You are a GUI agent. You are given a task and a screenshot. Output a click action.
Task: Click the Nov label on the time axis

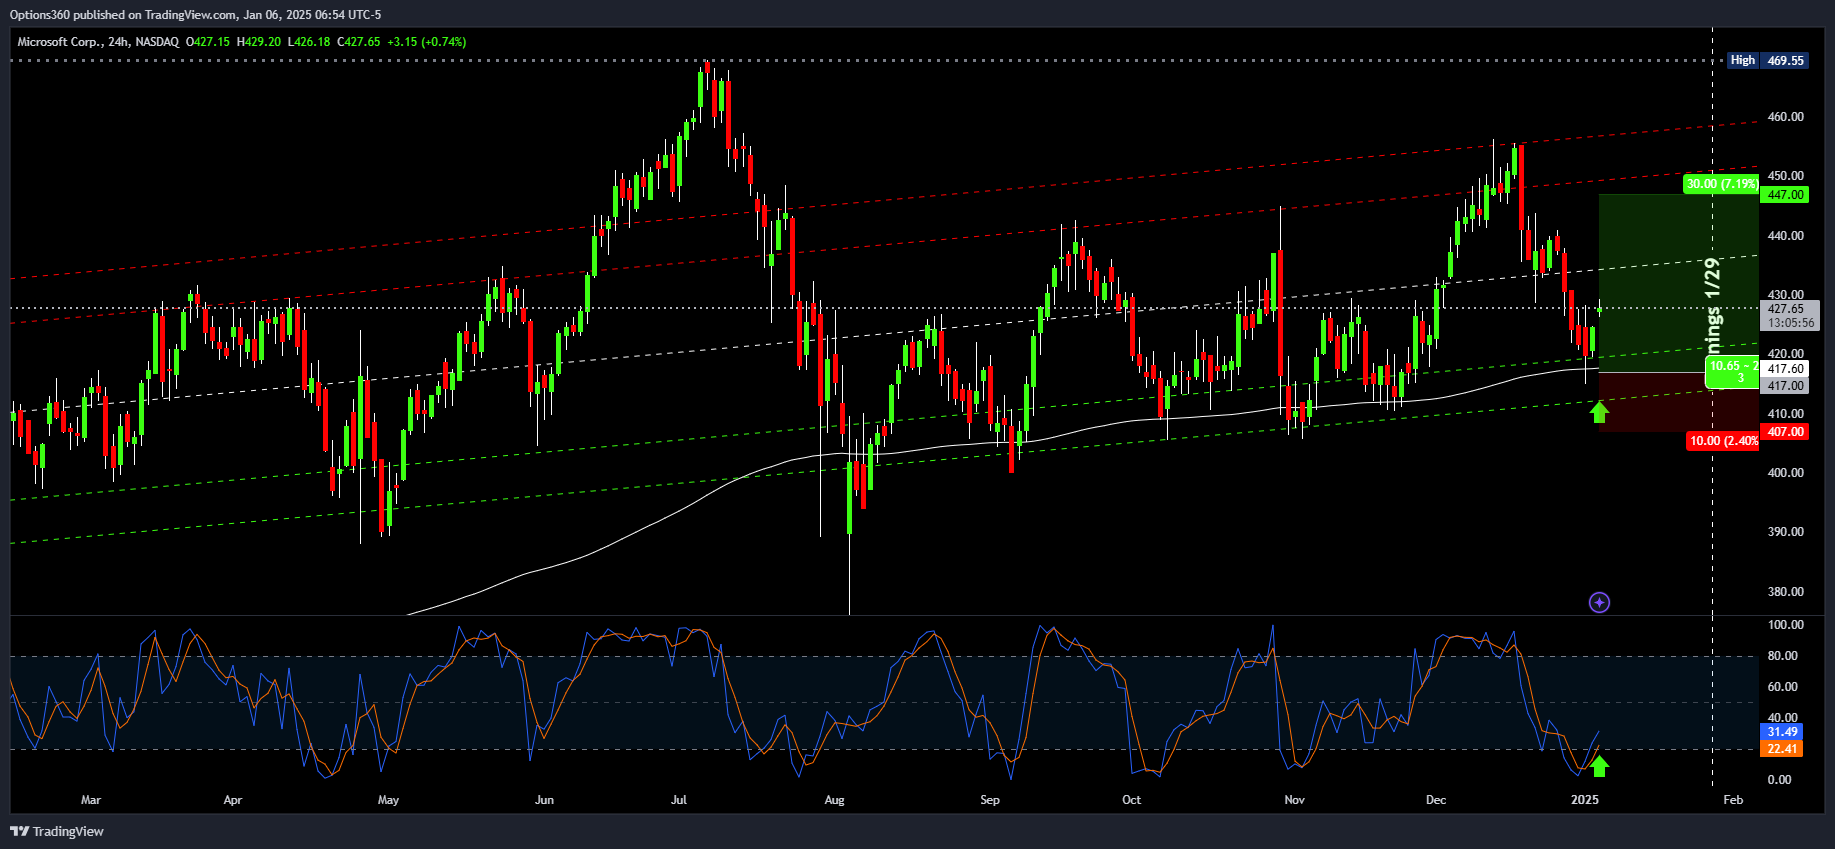point(1294,800)
